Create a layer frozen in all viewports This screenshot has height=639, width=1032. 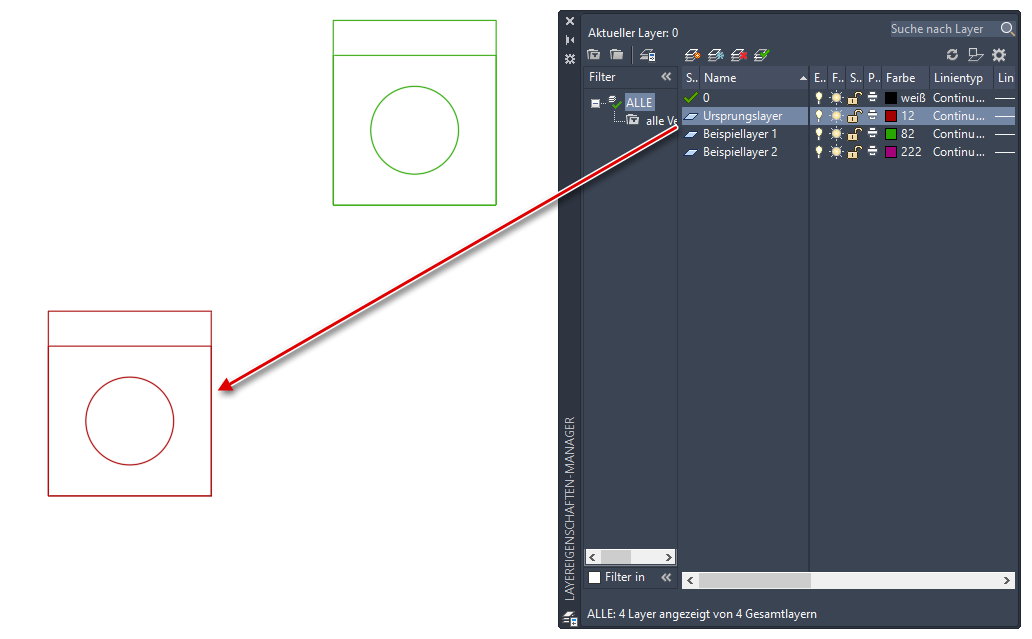click(x=714, y=55)
